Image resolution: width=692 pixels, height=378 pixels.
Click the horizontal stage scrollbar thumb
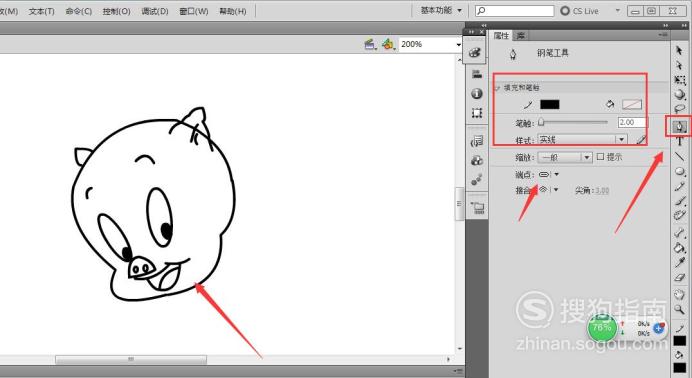131,359
